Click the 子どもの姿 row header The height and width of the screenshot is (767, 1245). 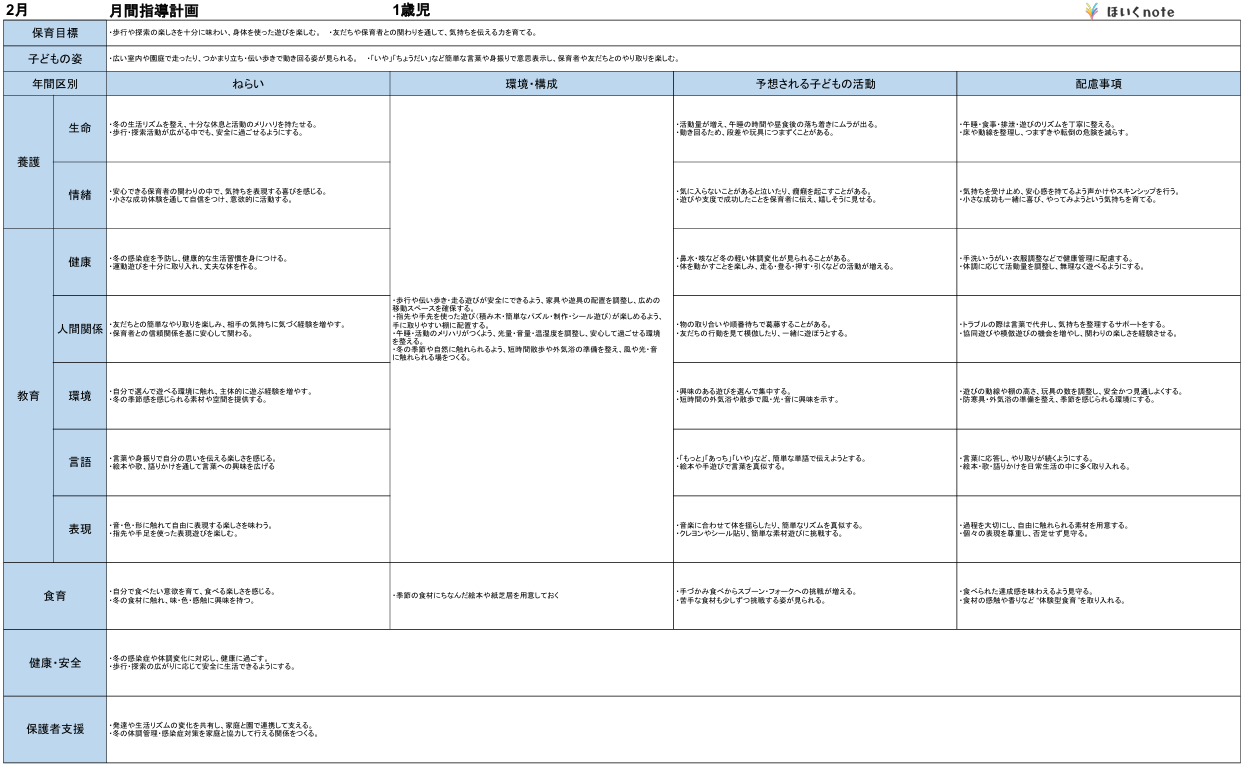pyautogui.click(x=55, y=58)
